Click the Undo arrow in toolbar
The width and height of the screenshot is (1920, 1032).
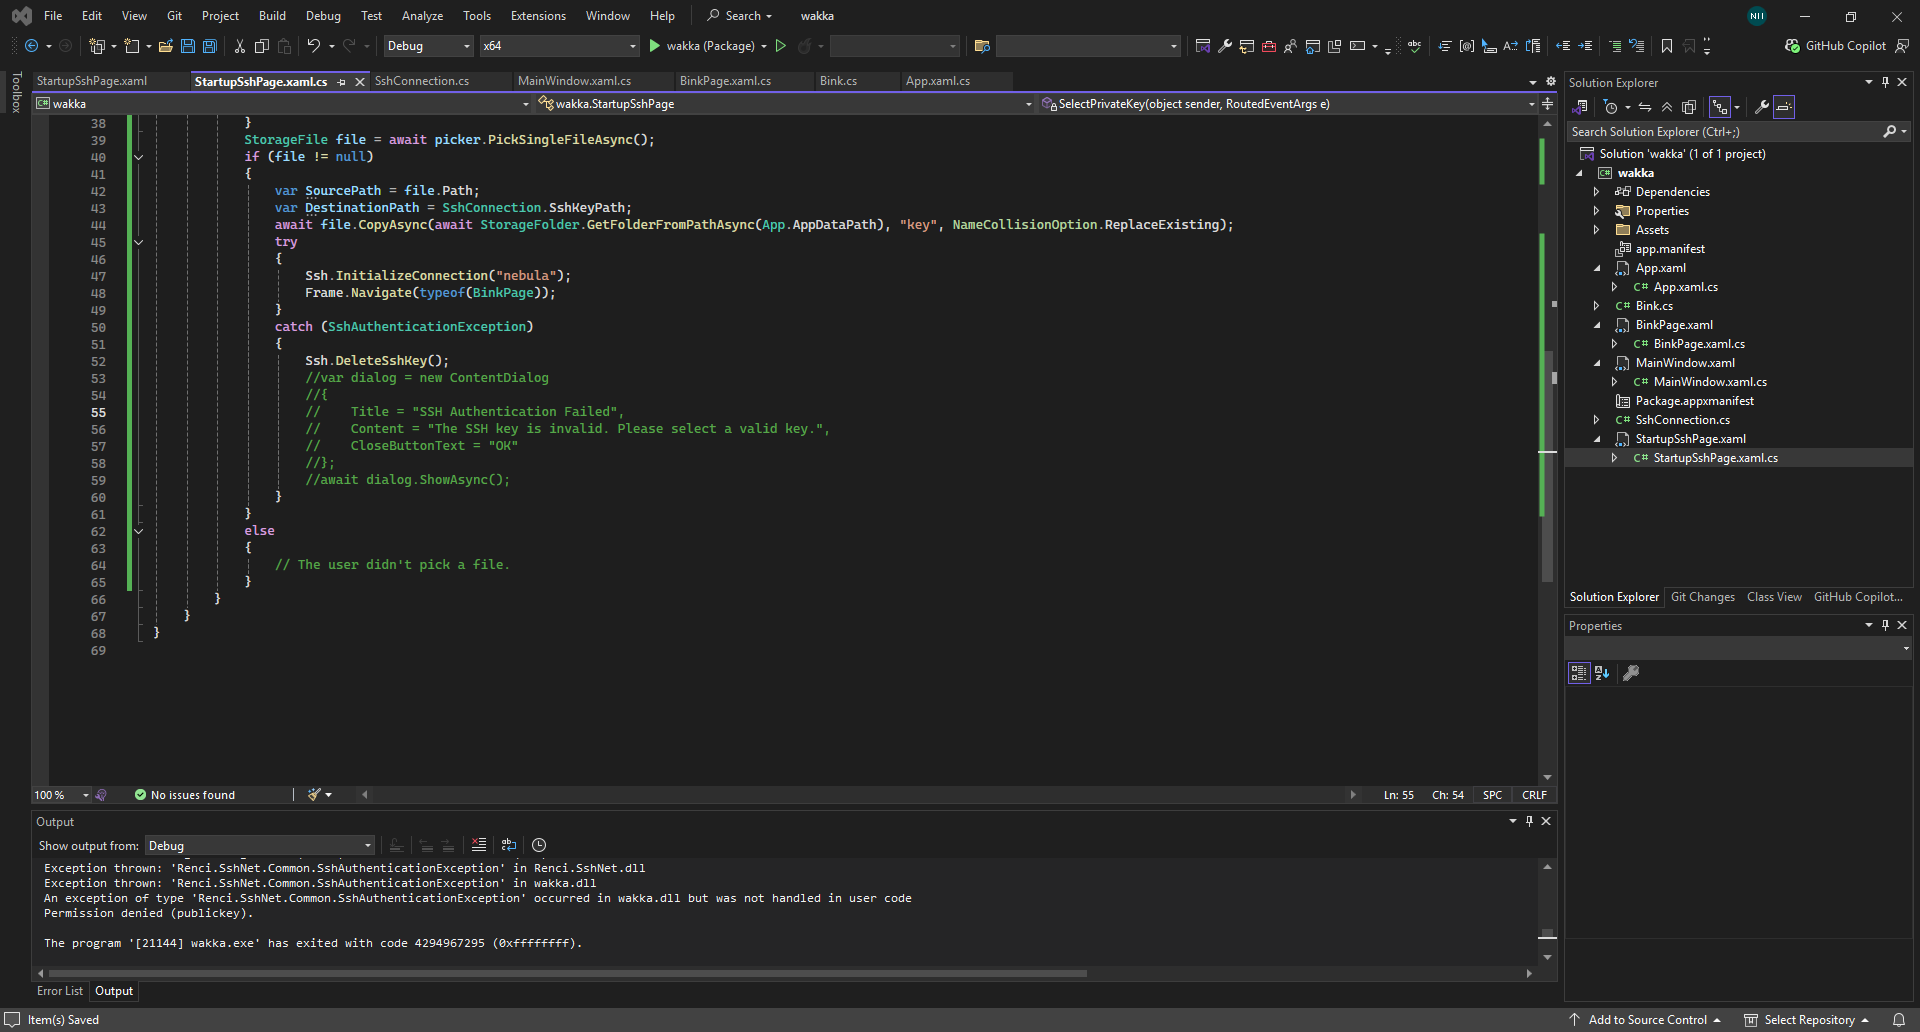click(314, 46)
